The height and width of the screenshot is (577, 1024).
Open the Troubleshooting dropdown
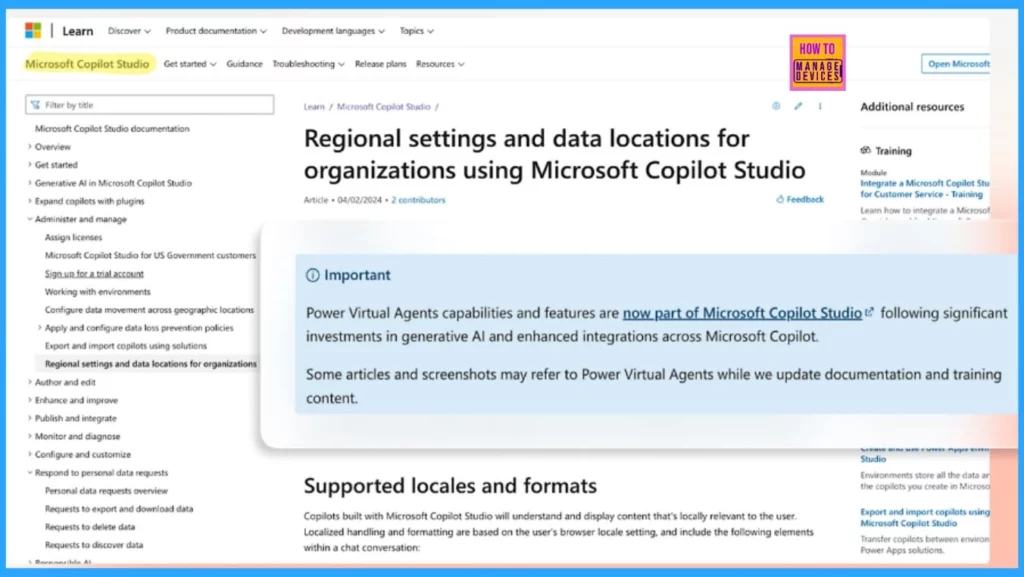tap(308, 64)
